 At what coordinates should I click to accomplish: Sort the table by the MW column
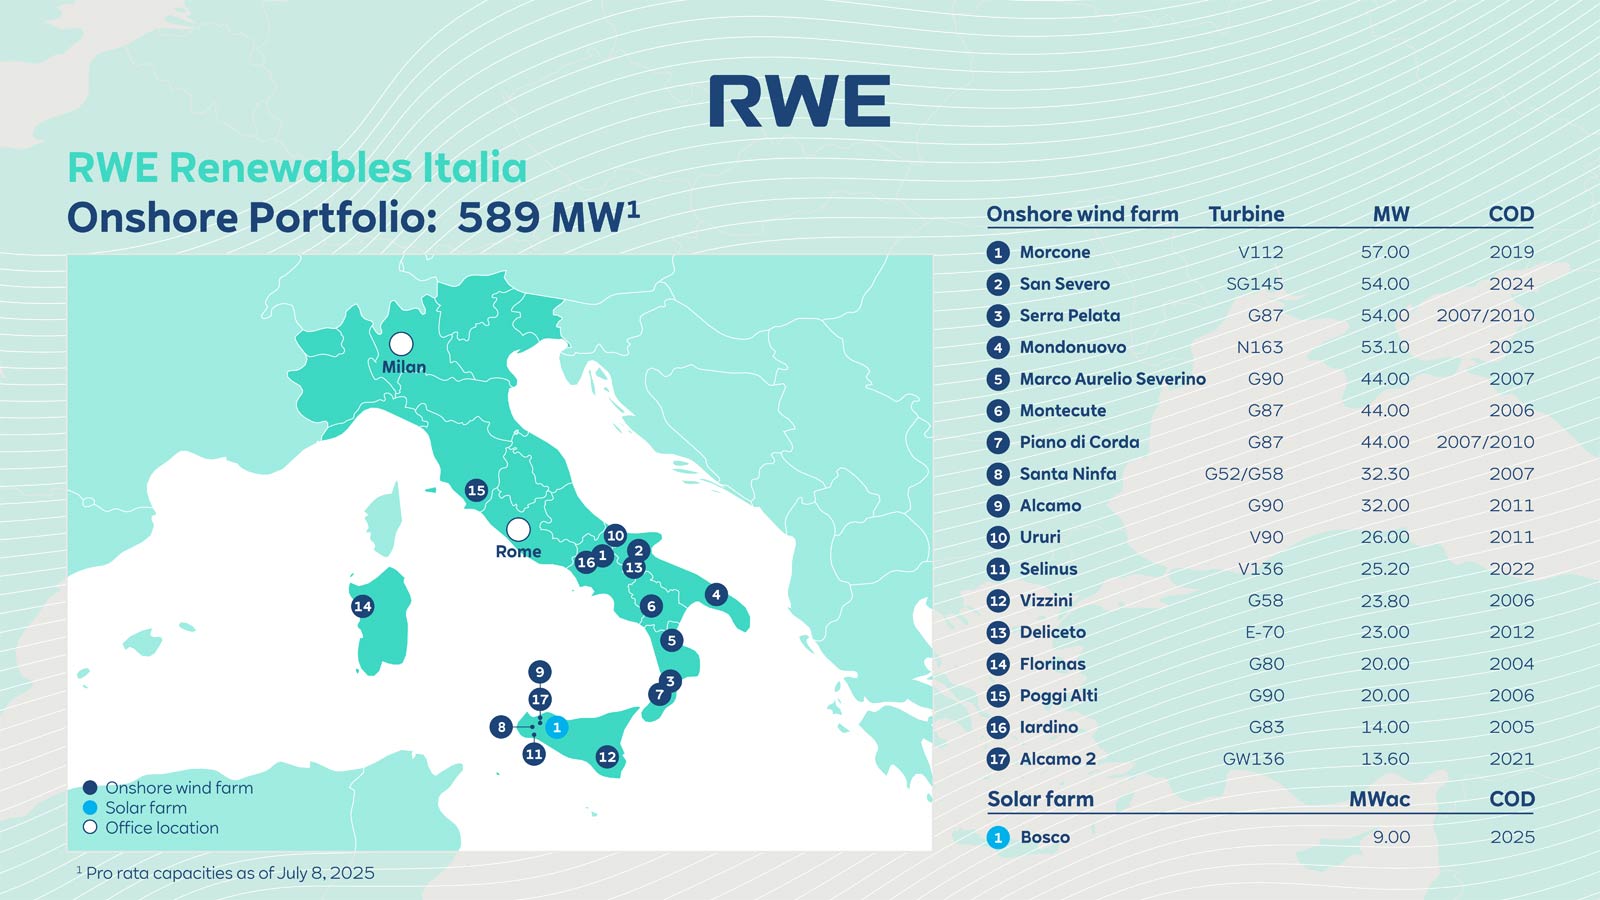click(1389, 213)
